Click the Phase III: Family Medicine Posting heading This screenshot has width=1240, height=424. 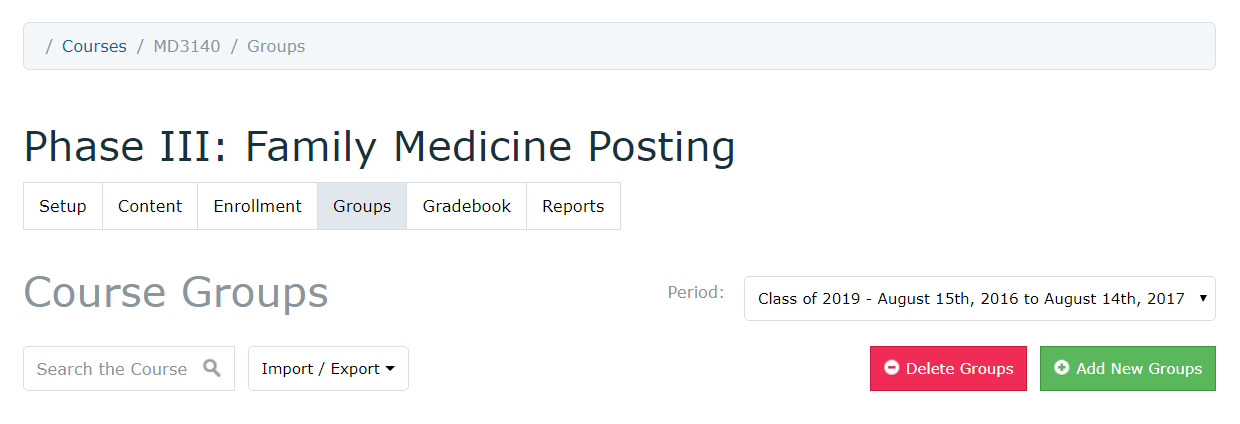pyautogui.click(x=380, y=147)
